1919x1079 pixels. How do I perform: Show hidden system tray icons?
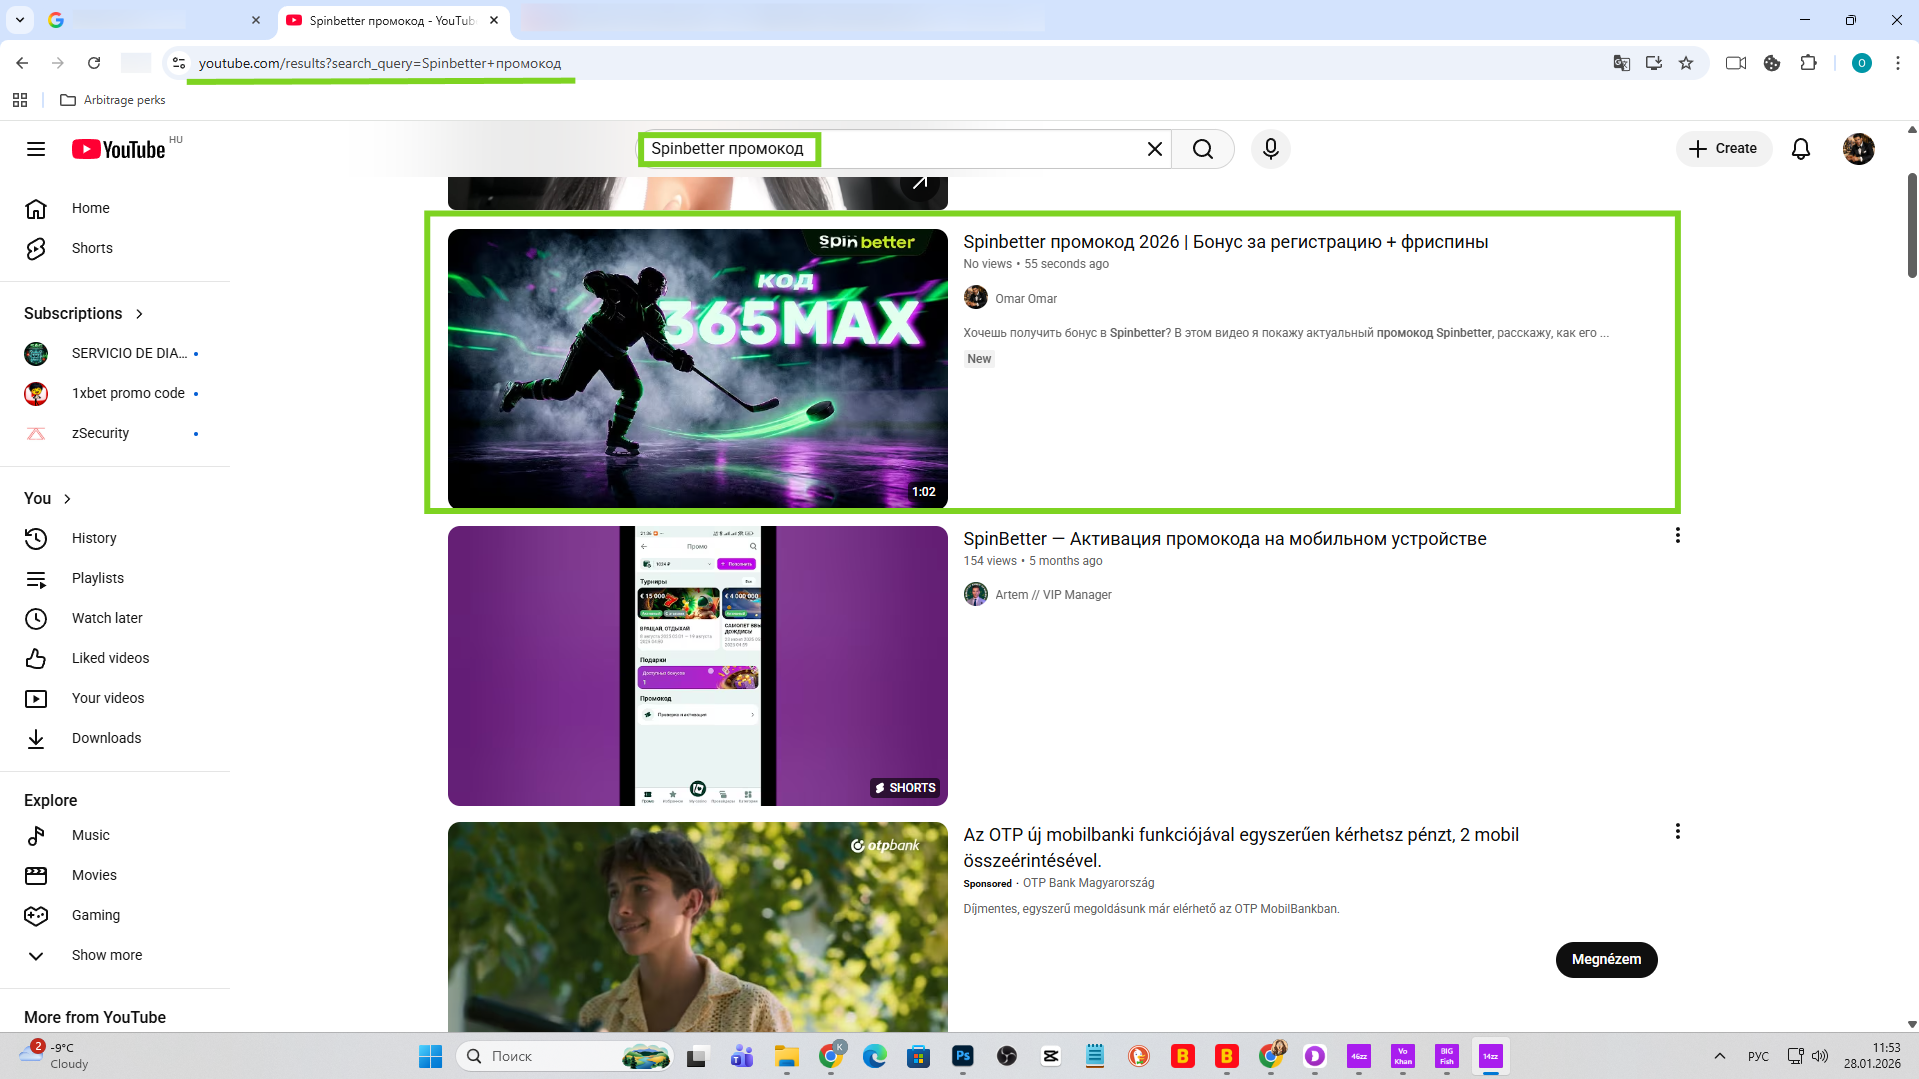(x=1720, y=1056)
